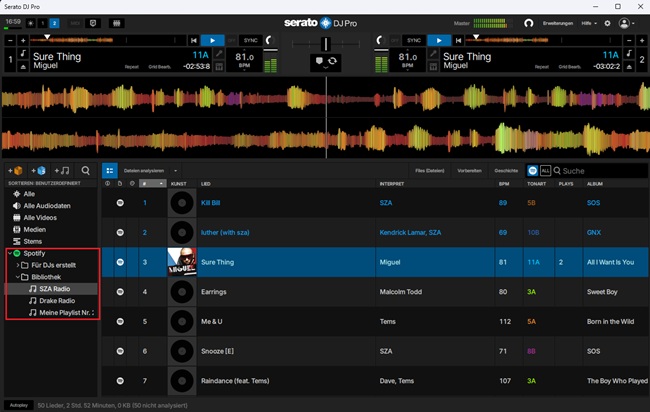
Task: Open the Files (Dateien) panel tab
Action: click(429, 171)
